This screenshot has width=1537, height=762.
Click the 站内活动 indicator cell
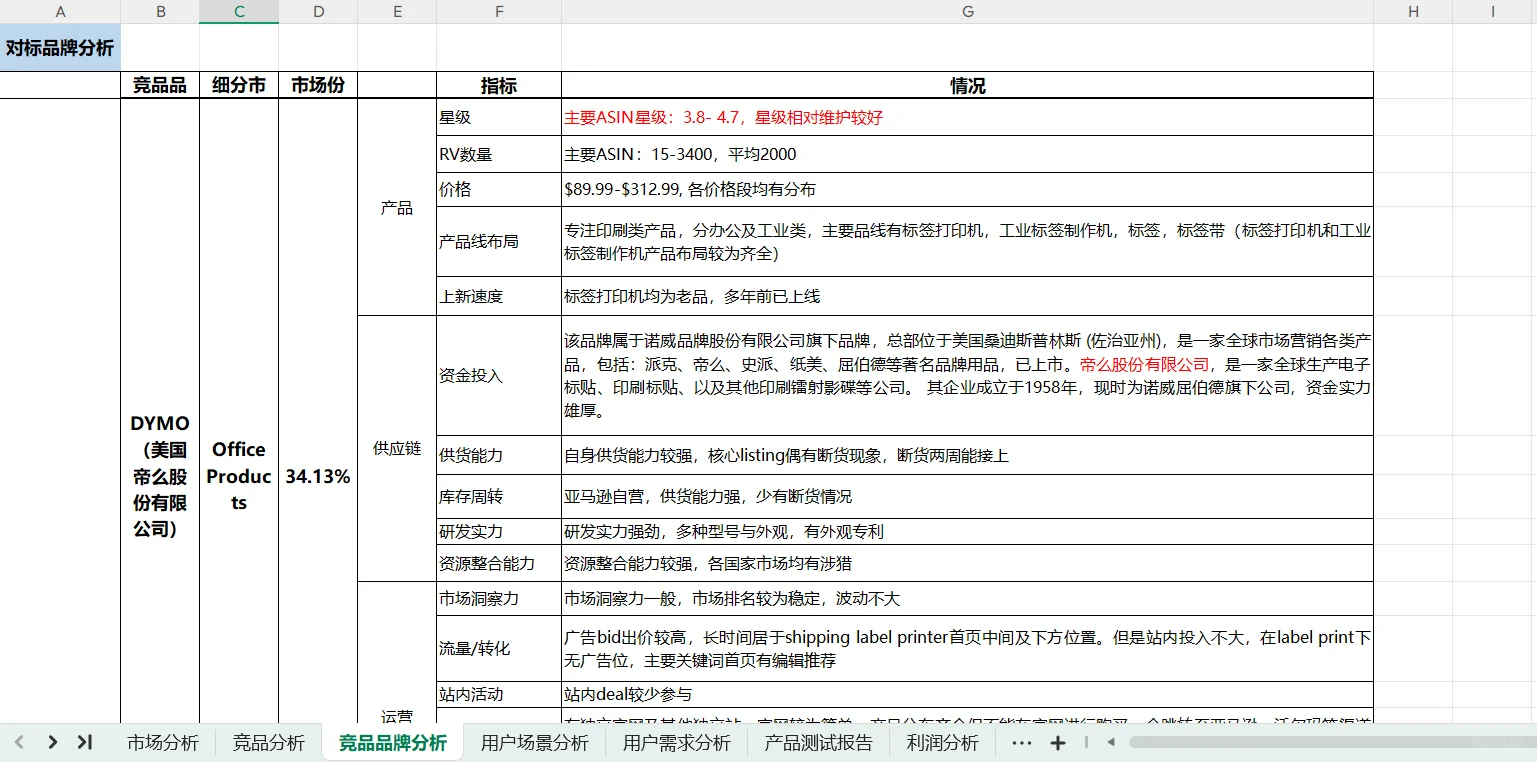pyautogui.click(x=499, y=694)
